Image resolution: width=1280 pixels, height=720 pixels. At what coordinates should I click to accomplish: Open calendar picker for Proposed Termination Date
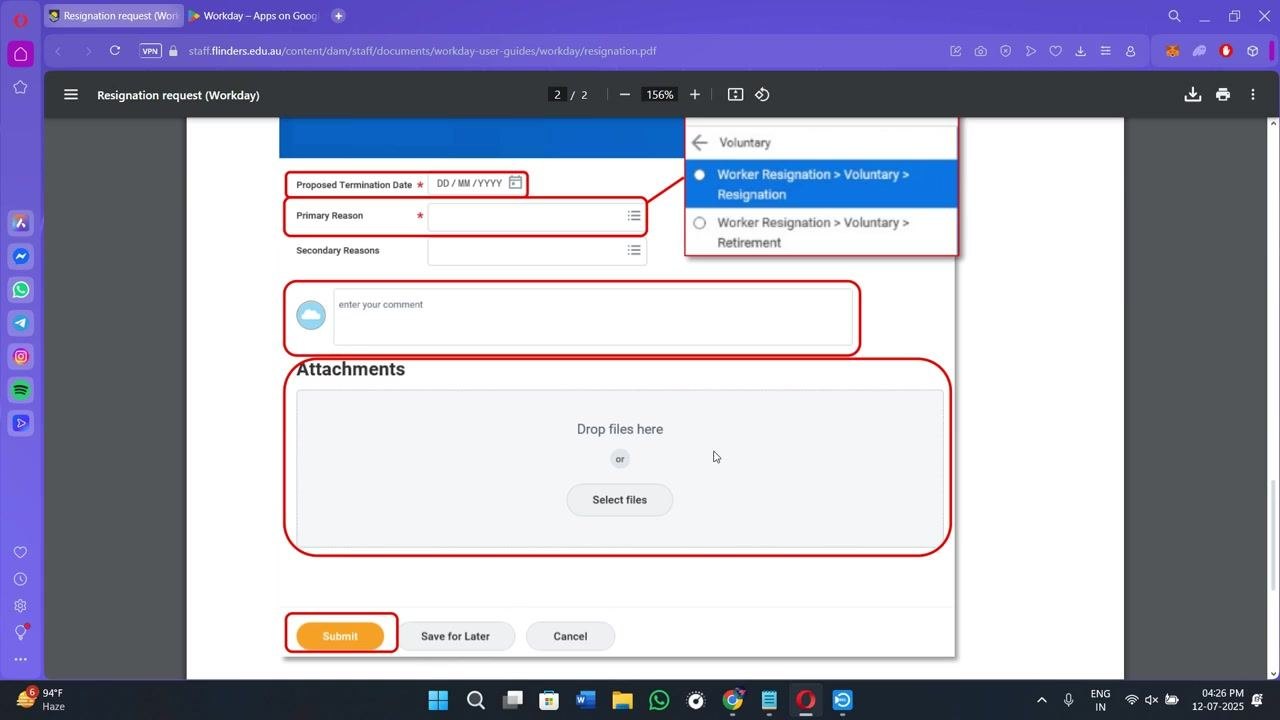[515, 183]
